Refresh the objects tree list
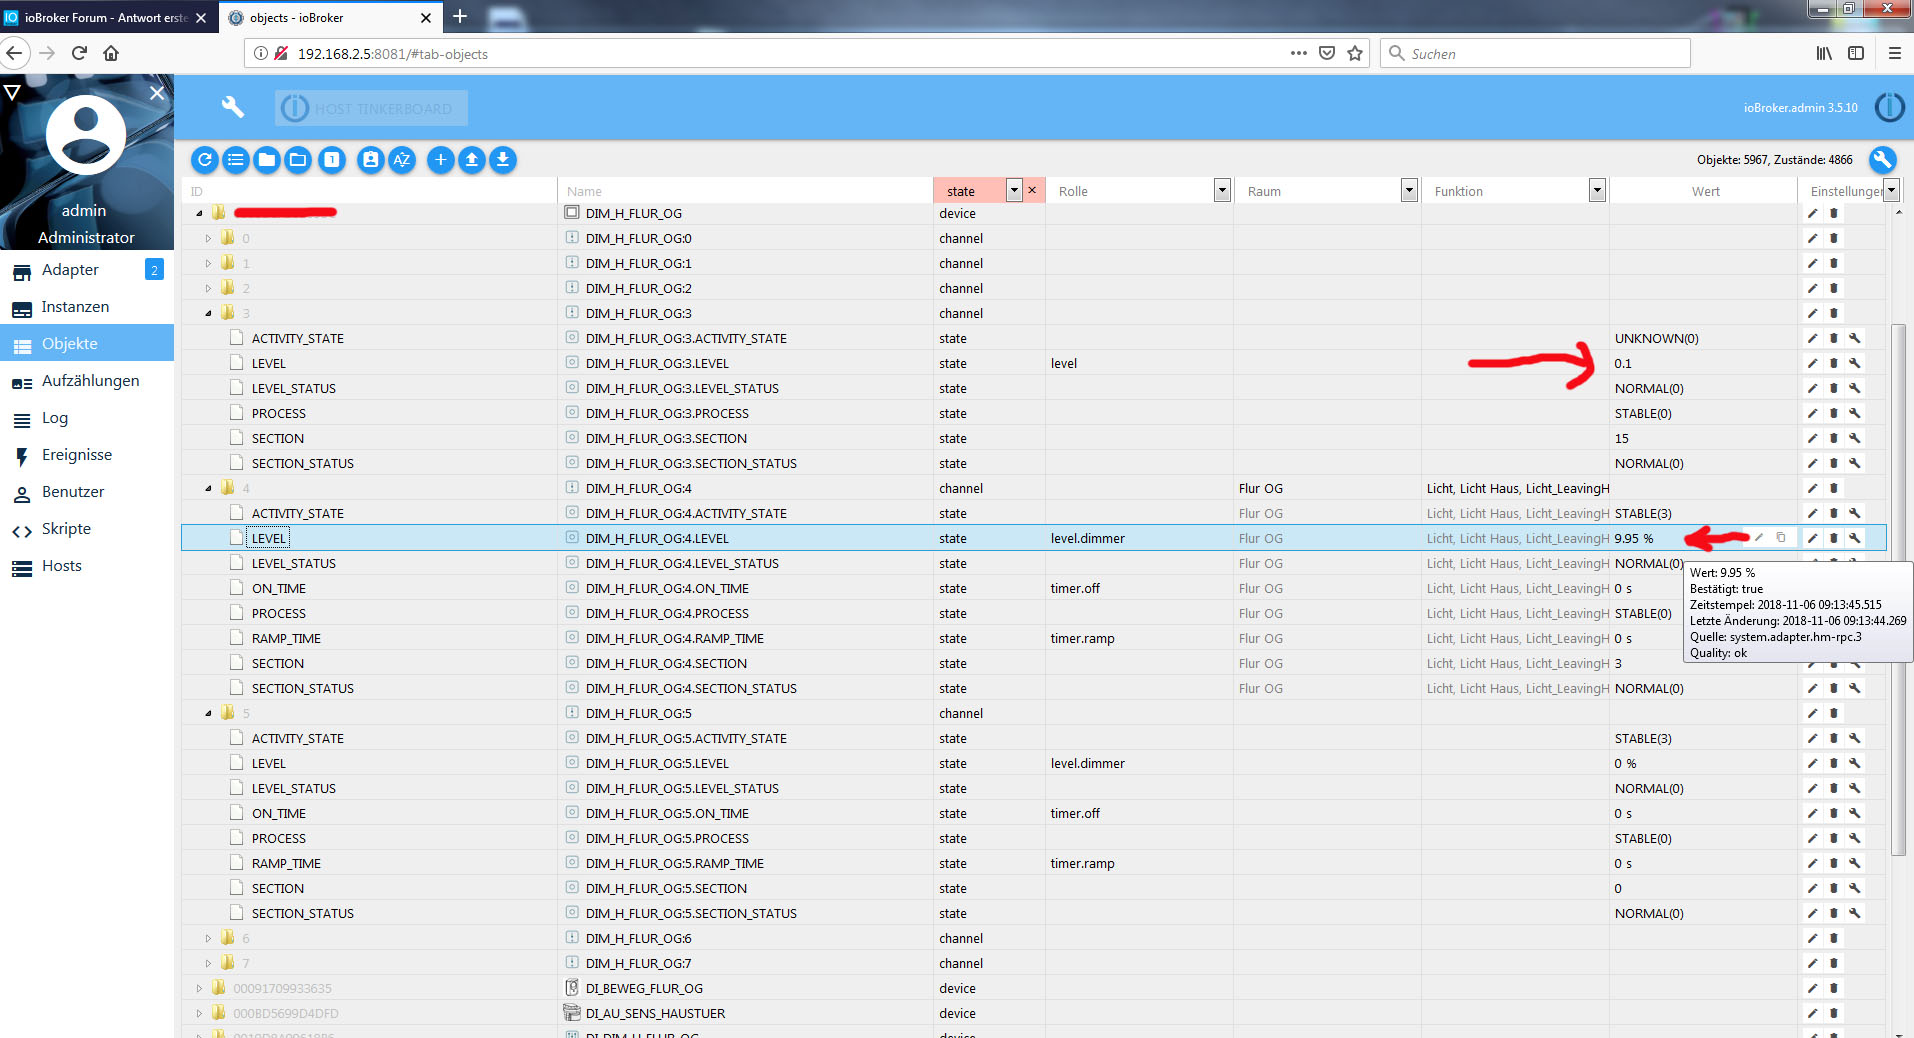This screenshot has height=1038, width=1914. coord(205,160)
